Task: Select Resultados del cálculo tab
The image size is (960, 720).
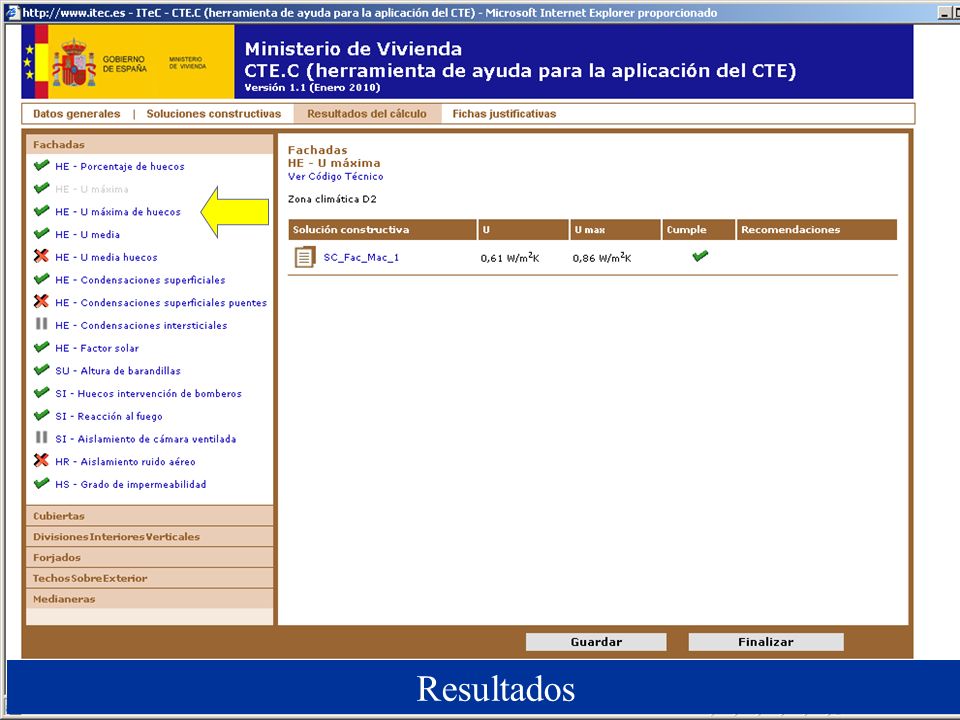Action: [x=367, y=114]
